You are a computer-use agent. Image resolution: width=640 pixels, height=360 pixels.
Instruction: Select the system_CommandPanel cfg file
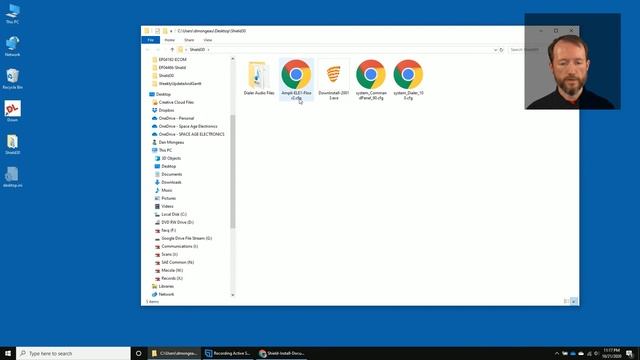tap(371, 80)
